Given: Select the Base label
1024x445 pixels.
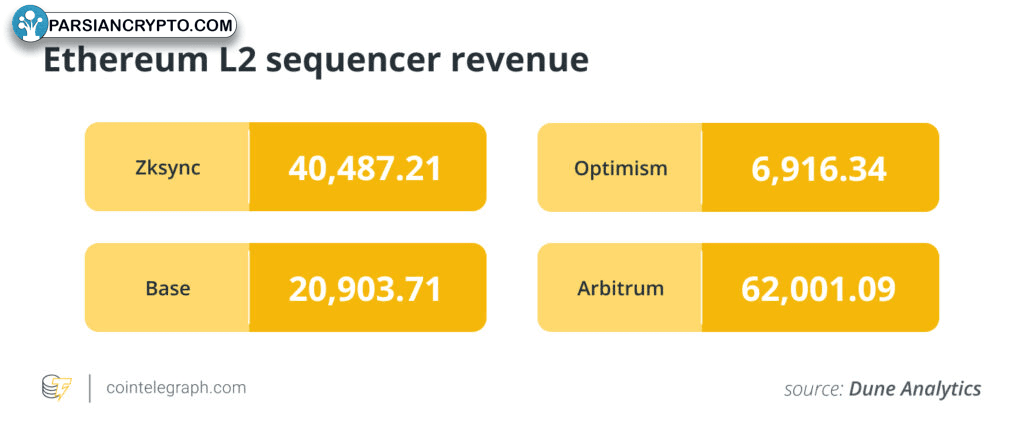Looking at the screenshot, I should [x=168, y=288].
